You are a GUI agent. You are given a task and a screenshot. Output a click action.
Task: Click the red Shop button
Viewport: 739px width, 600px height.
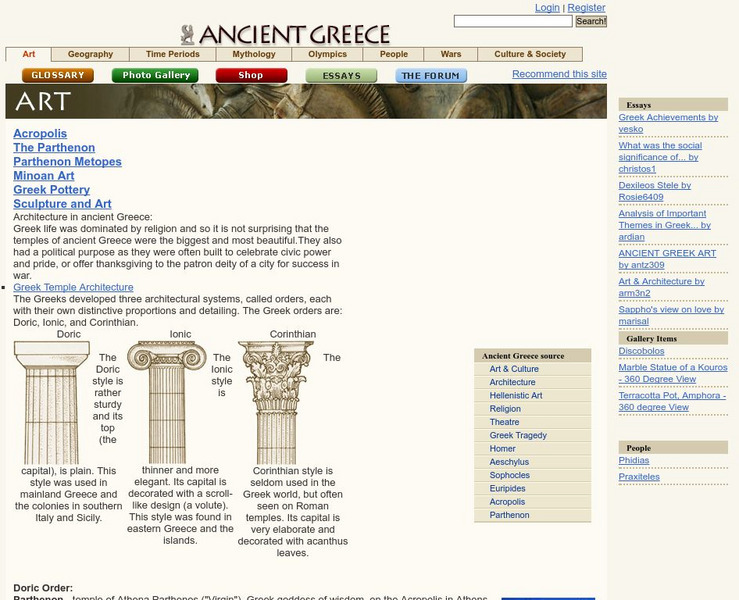coord(251,75)
